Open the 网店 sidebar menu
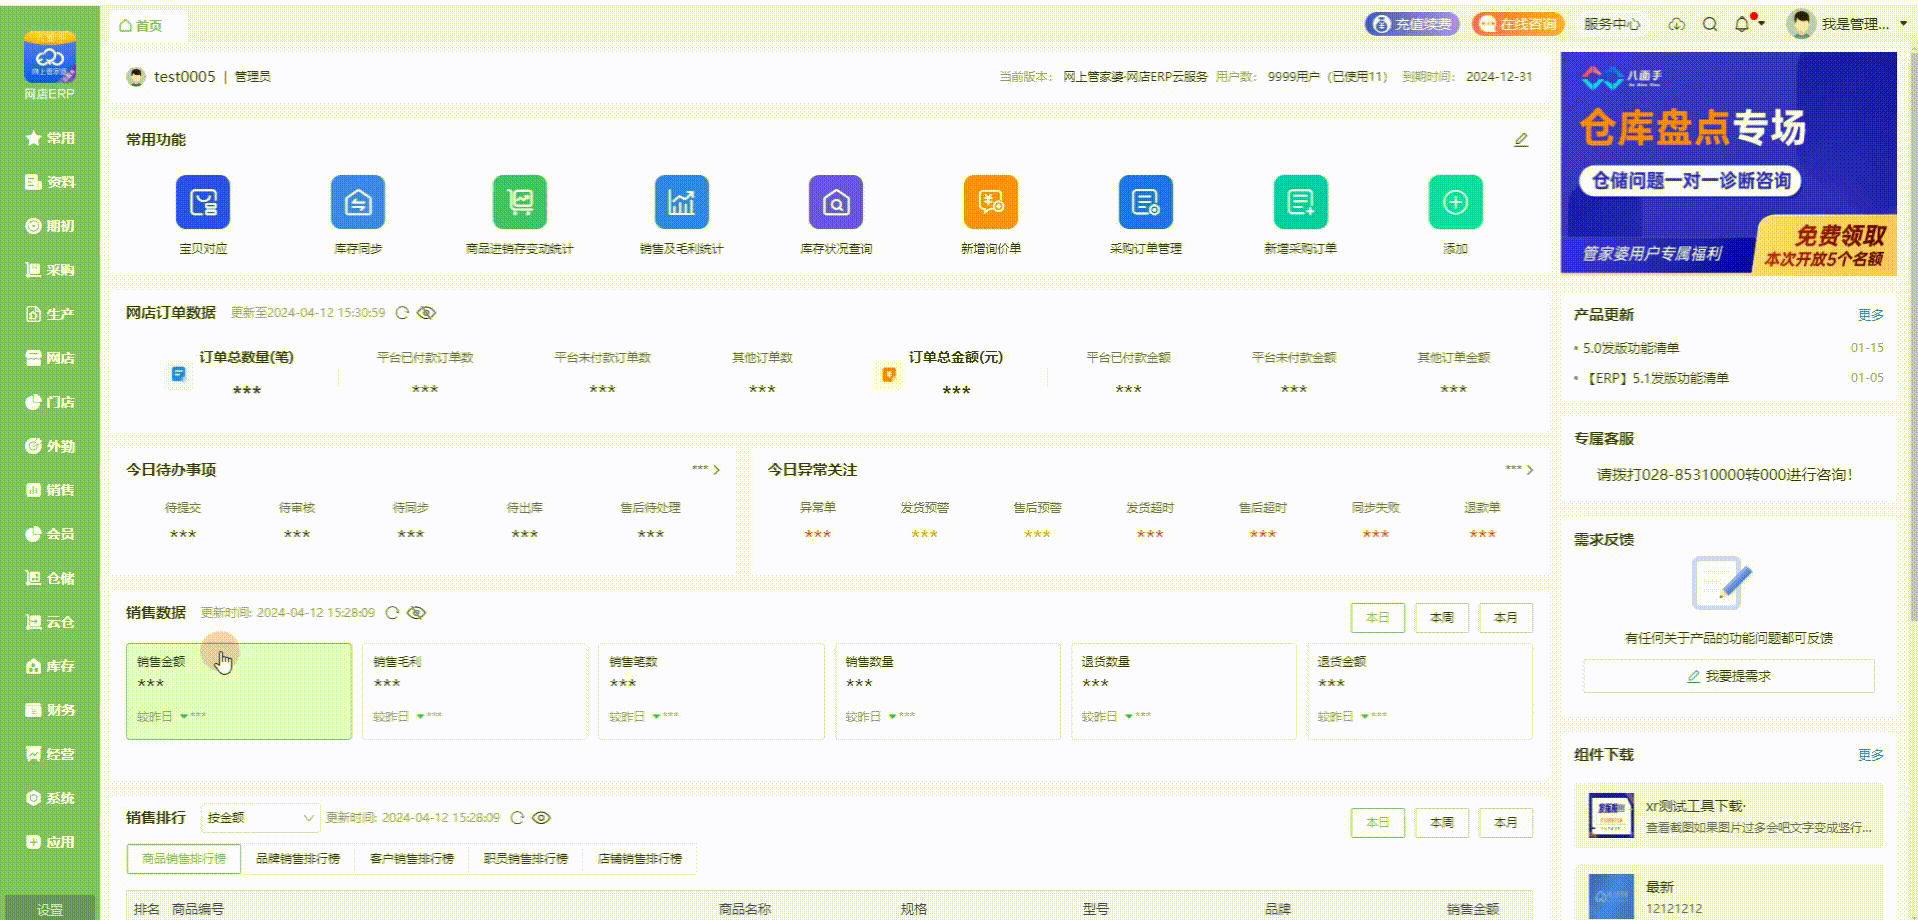 [50, 358]
